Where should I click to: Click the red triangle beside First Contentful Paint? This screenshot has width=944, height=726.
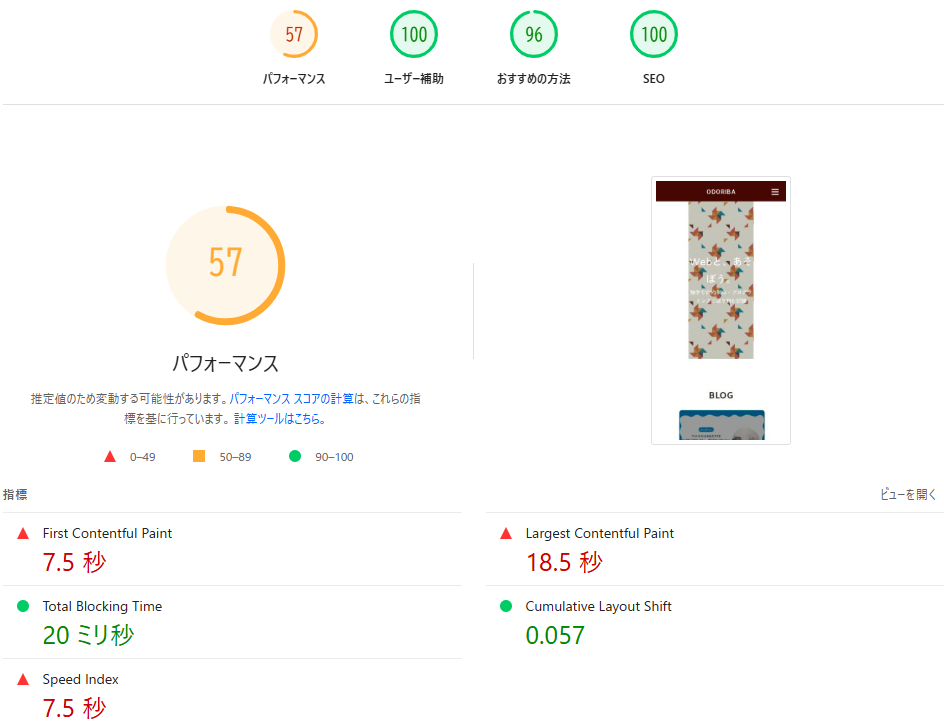[x=23, y=534]
